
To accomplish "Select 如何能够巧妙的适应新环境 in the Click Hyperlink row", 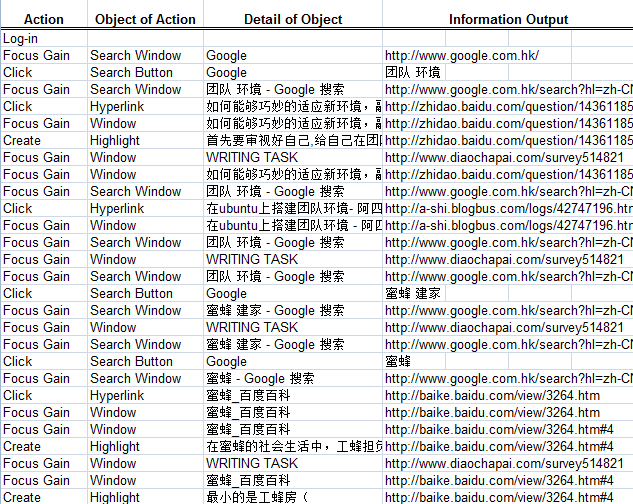I will click(294, 107).
